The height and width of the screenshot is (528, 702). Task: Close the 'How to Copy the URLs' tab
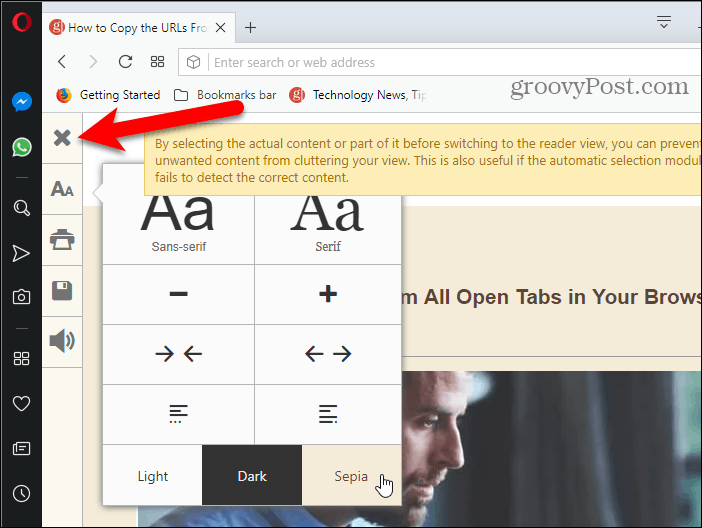pos(220,28)
